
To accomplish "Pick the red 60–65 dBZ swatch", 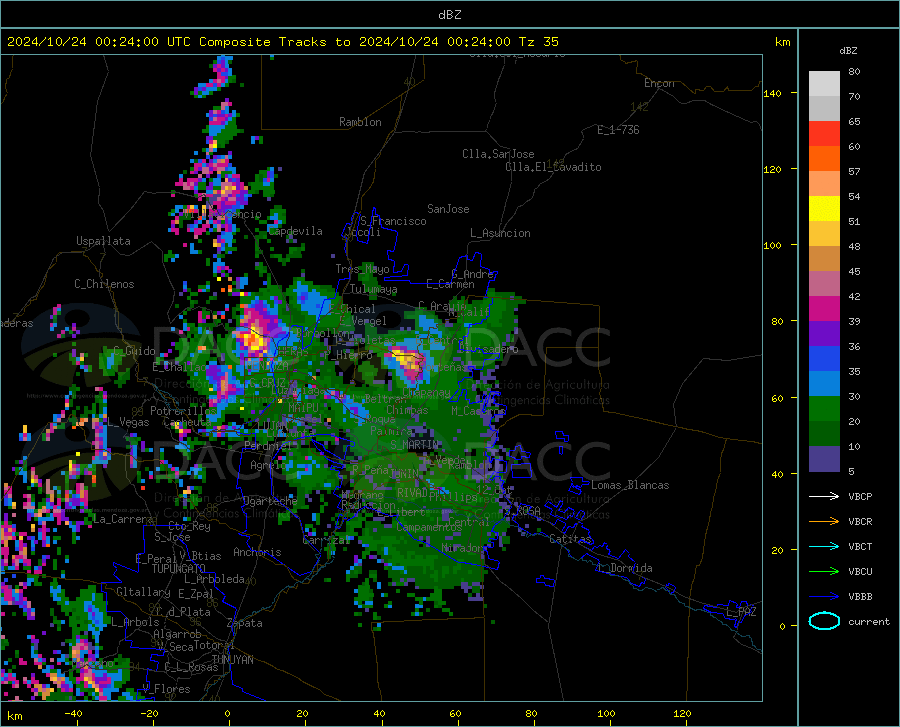I will pyautogui.click(x=824, y=134).
